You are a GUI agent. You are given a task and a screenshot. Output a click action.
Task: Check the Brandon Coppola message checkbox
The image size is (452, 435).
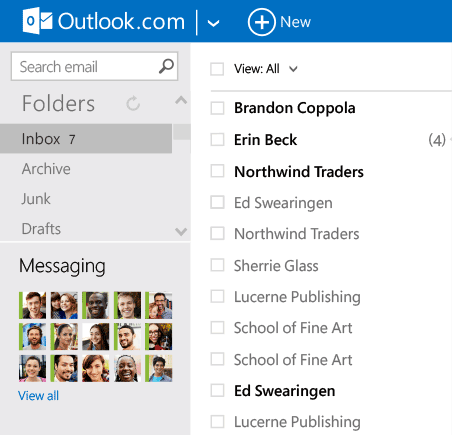click(217, 108)
